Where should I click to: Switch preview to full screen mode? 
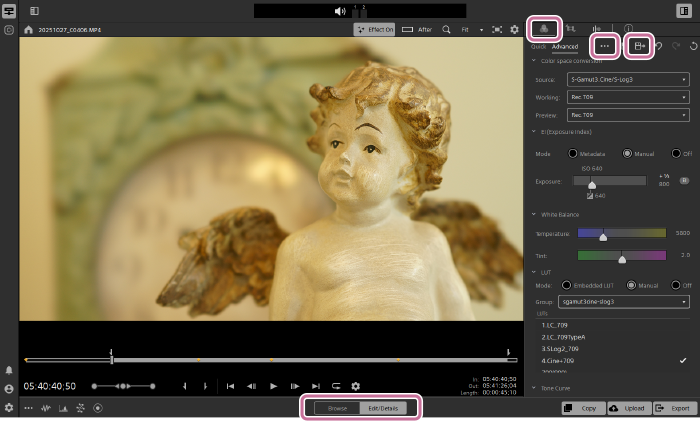pyautogui.click(x=497, y=29)
